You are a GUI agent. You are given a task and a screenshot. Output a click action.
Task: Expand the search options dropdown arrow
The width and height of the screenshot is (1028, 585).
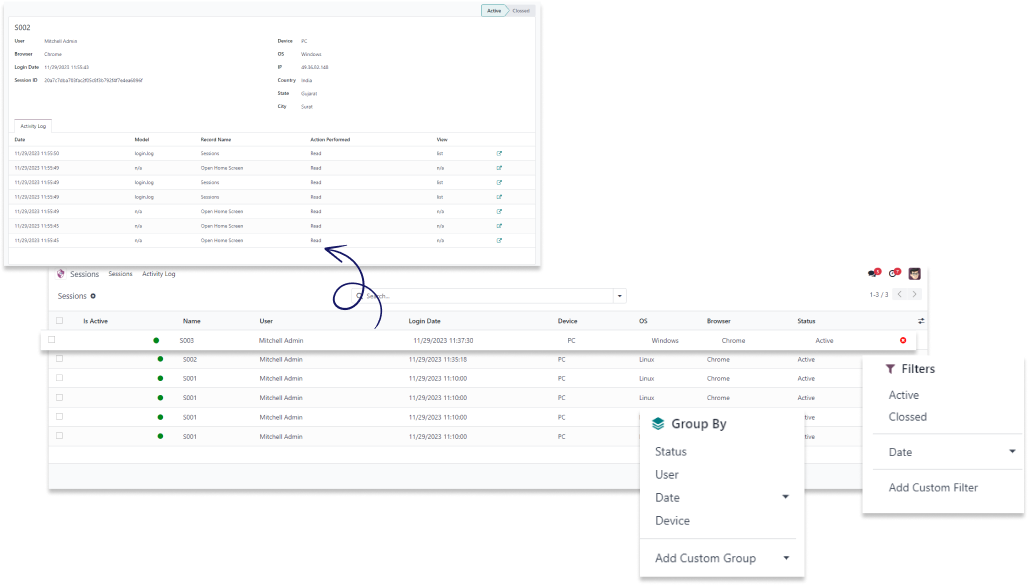click(620, 296)
